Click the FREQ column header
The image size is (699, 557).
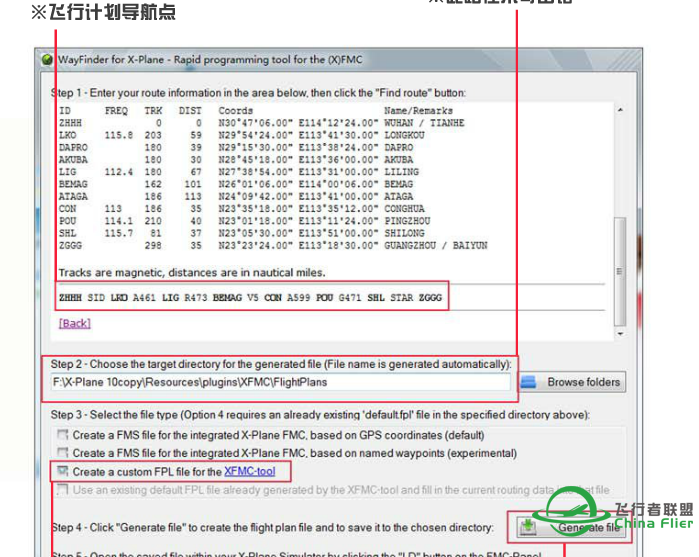pyautogui.click(x=116, y=111)
